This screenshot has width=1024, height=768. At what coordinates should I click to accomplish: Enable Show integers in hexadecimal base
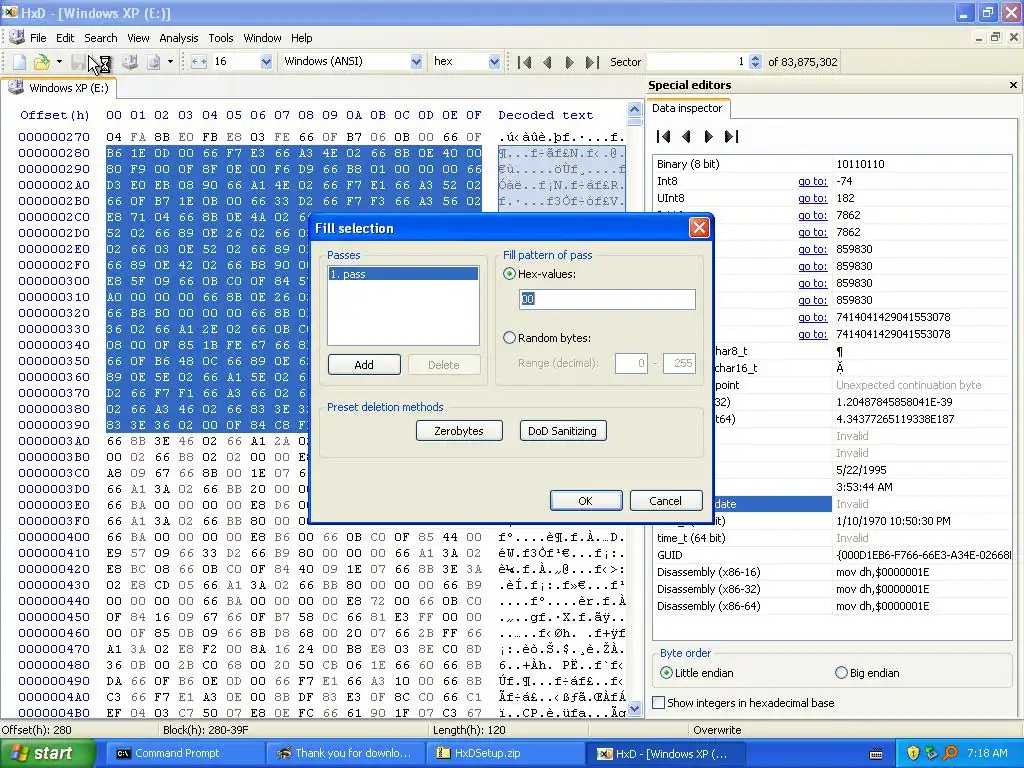[x=659, y=703]
